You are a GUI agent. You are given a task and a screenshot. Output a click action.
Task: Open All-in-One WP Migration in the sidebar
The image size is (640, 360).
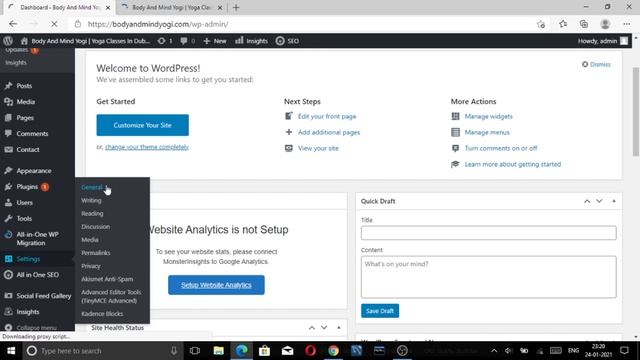(37, 238)
